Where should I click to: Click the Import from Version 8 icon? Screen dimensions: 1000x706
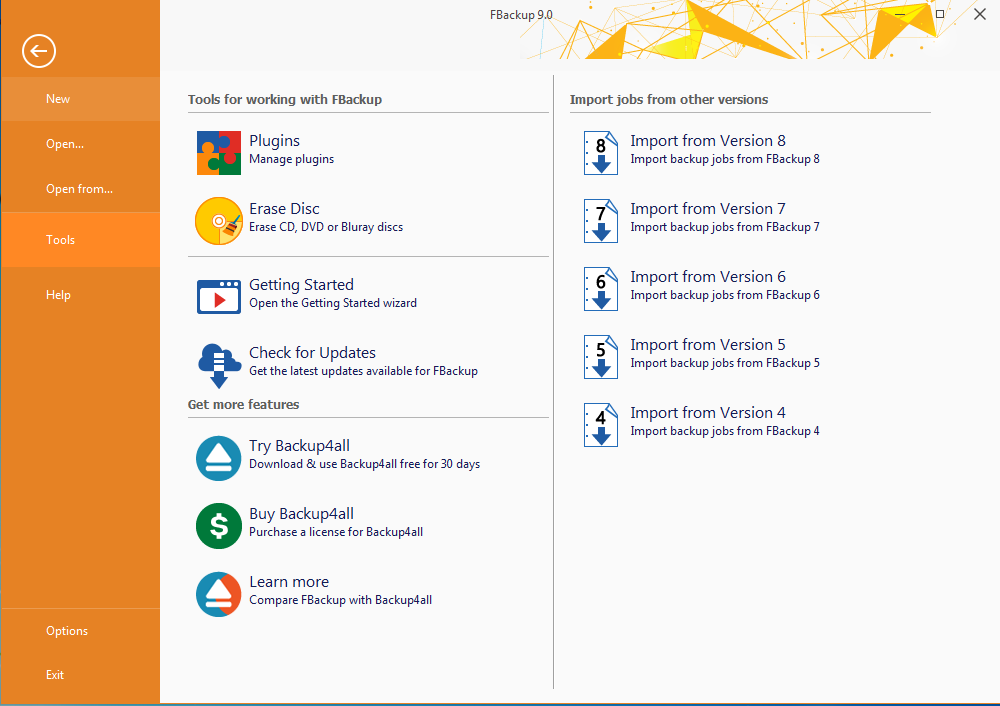[x=601, y=153]
